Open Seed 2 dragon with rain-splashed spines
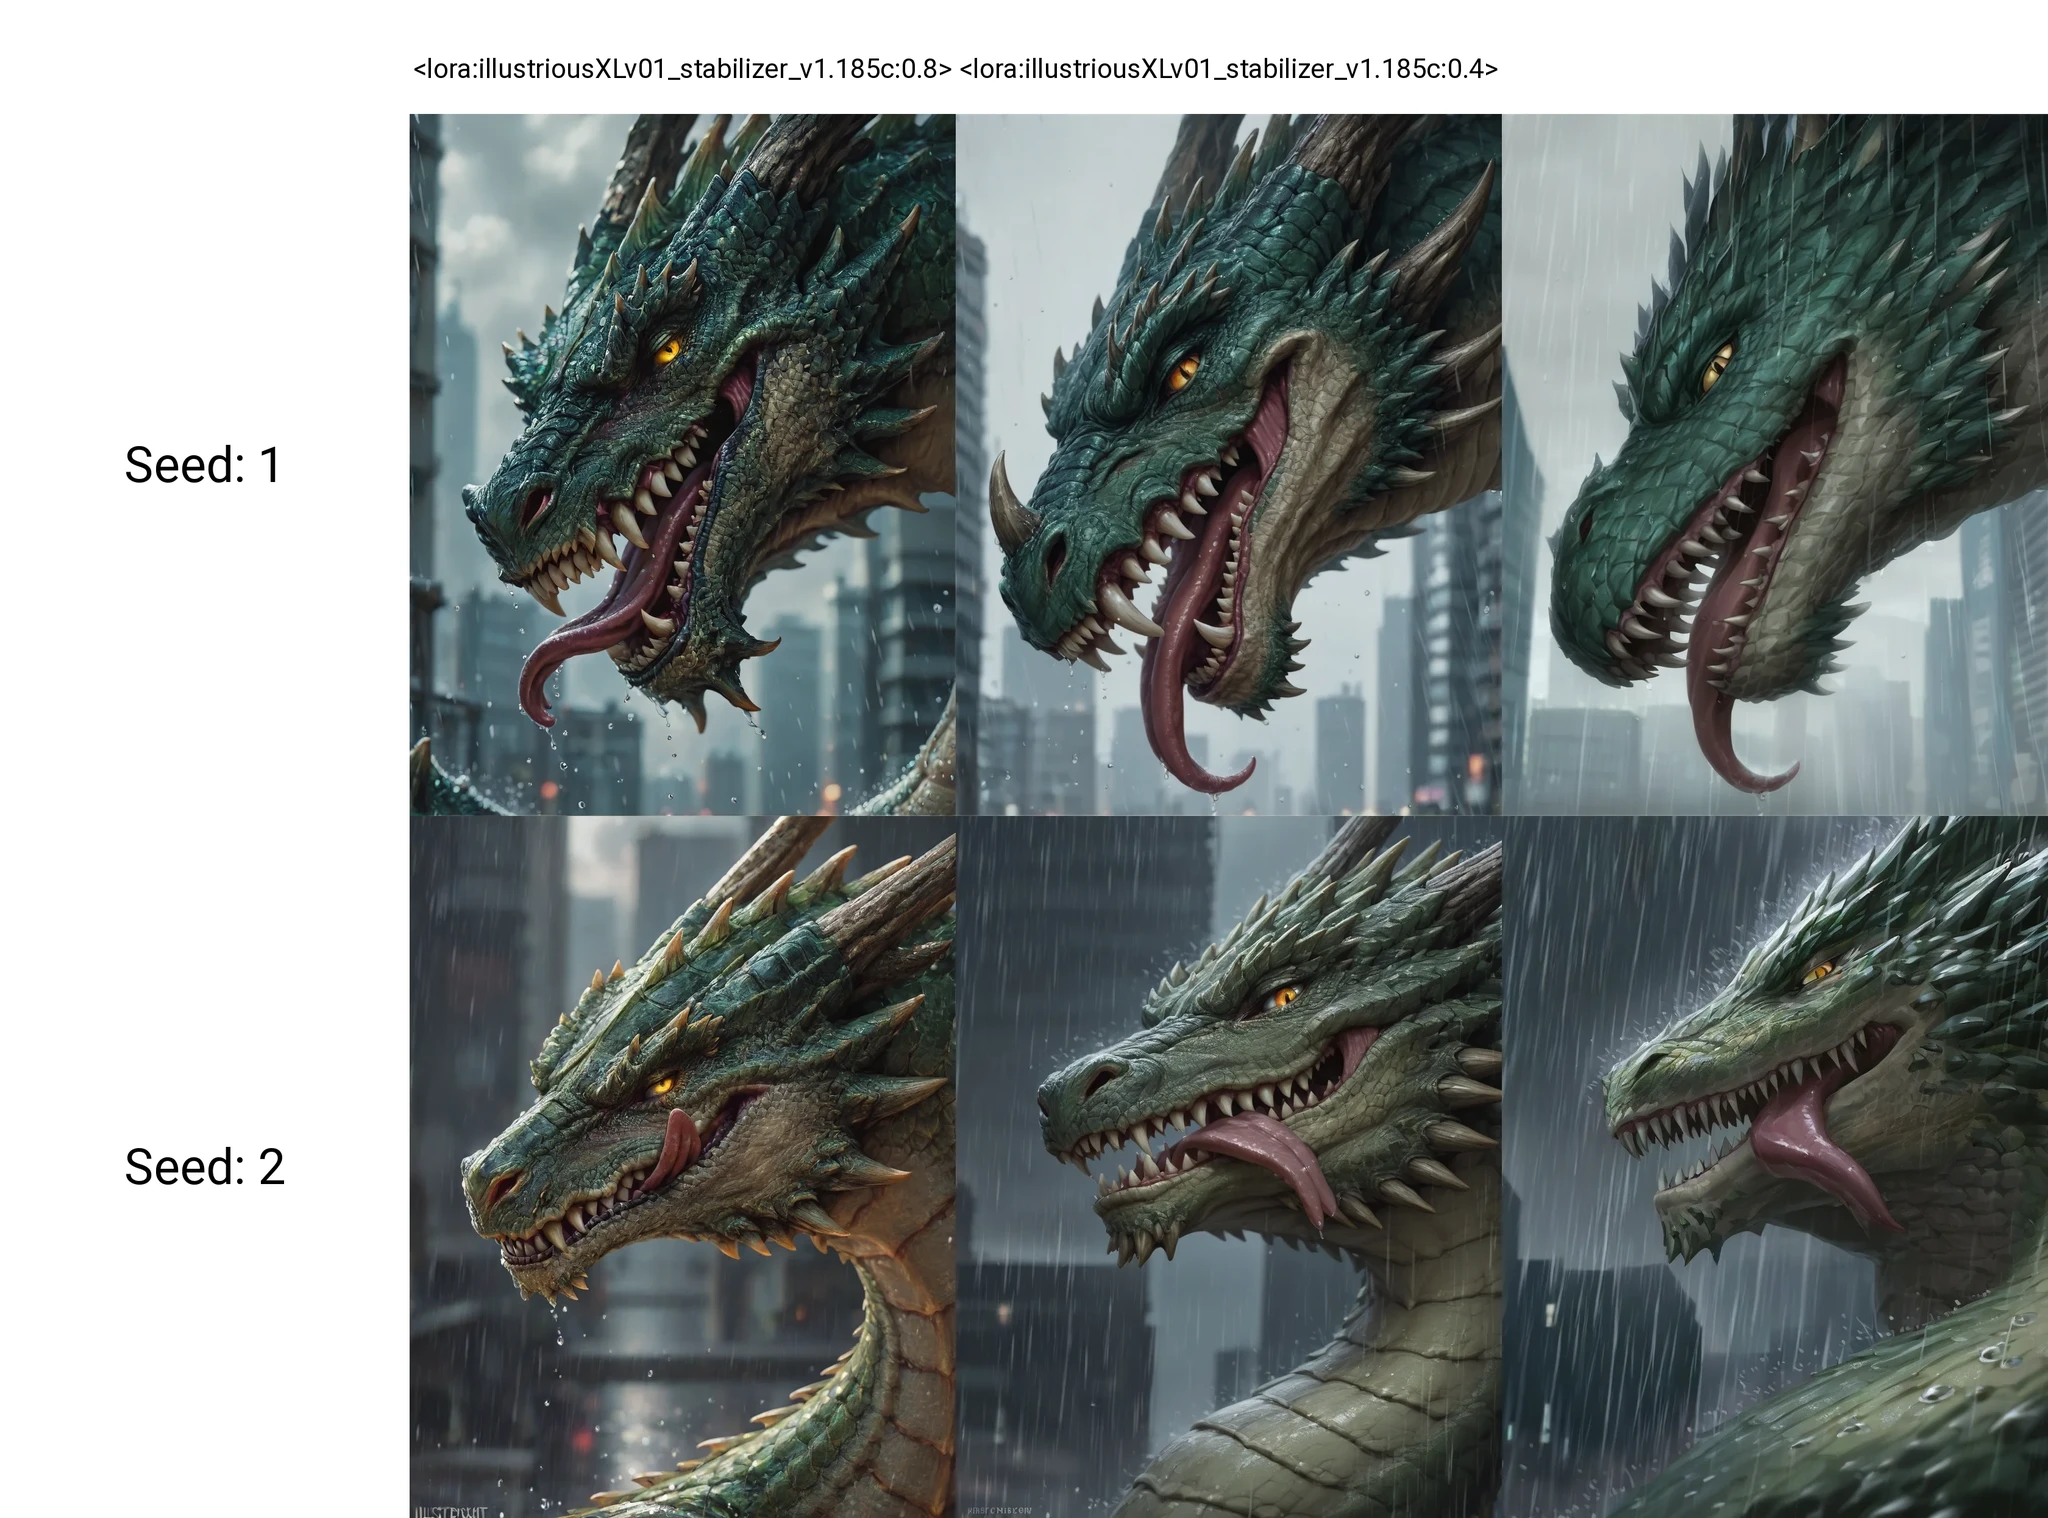The width and height of the screenshot is (2048, 1518). (1775, 1166)
